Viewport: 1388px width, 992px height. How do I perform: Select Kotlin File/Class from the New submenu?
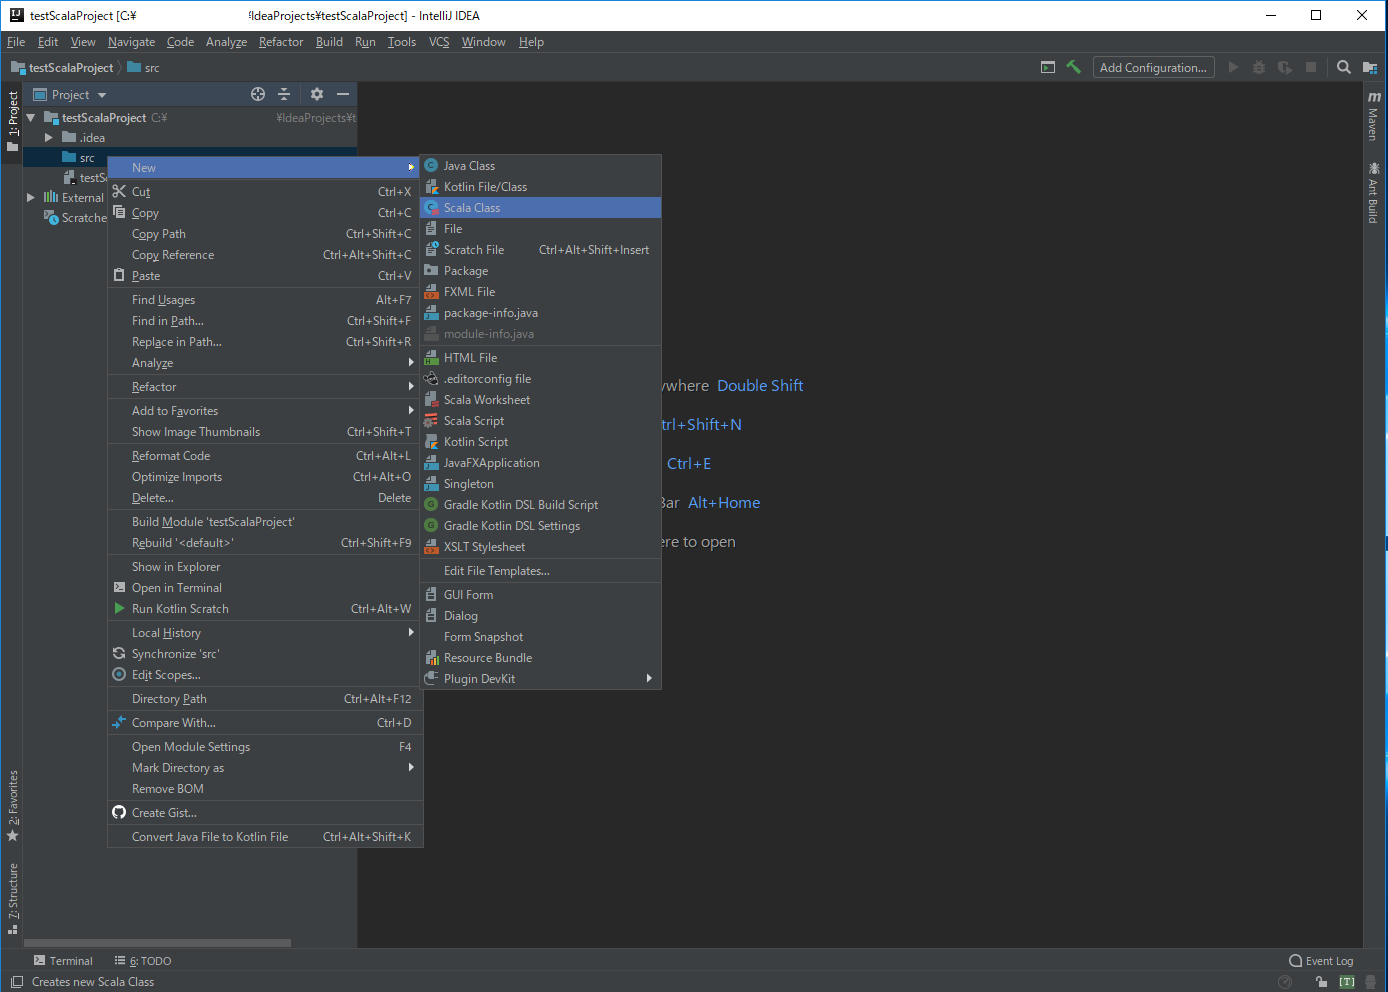pos(541,187)
